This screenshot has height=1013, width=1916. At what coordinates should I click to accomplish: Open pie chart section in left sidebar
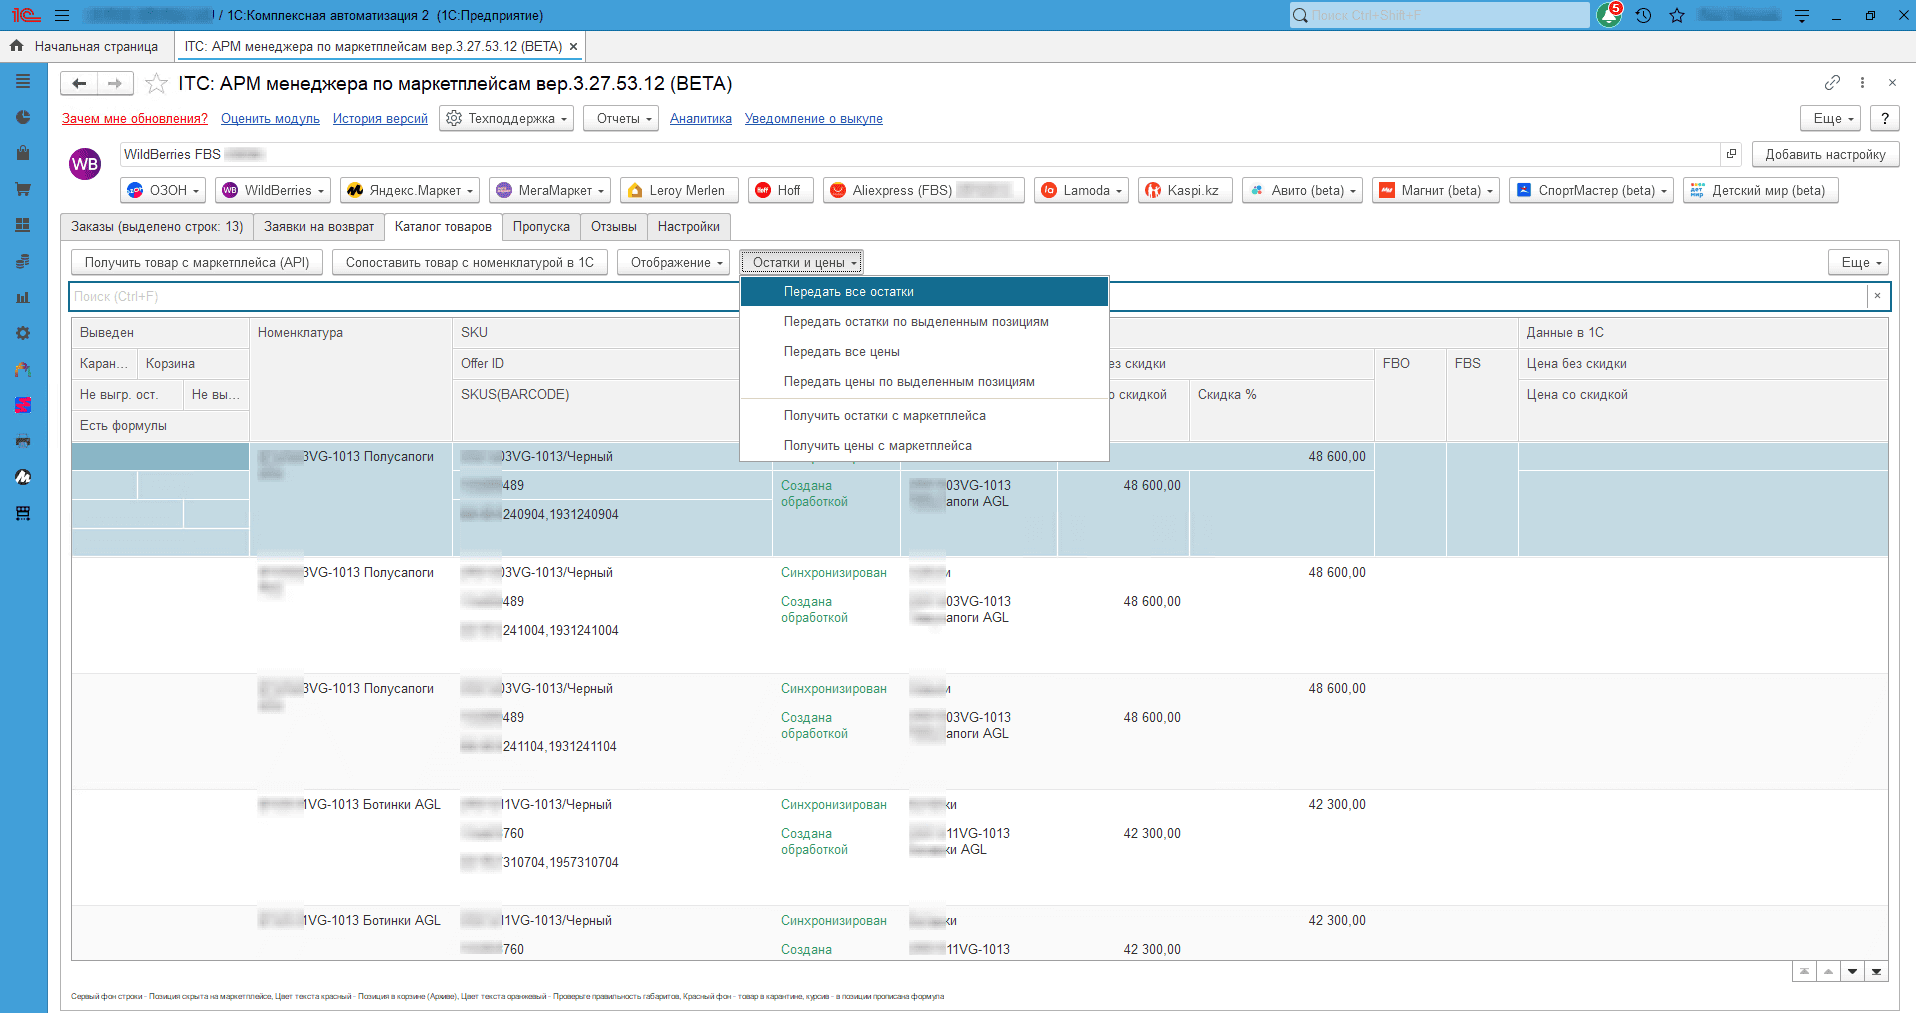(23, 117)
